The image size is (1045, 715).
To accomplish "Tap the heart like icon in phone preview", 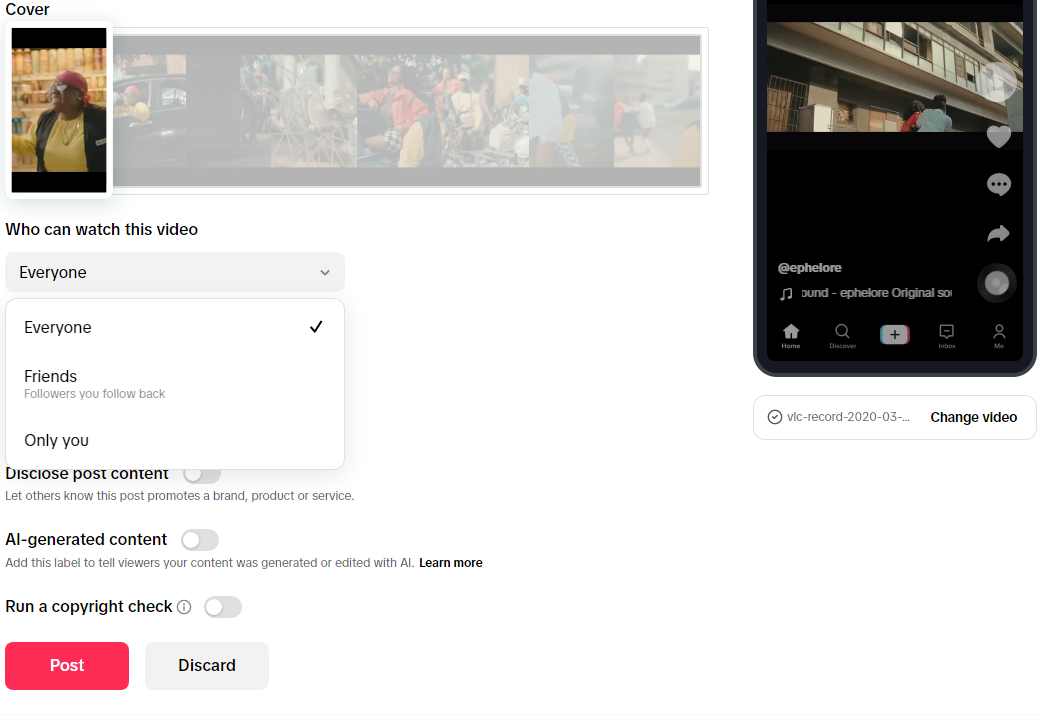I will click(x=998, y=137).
